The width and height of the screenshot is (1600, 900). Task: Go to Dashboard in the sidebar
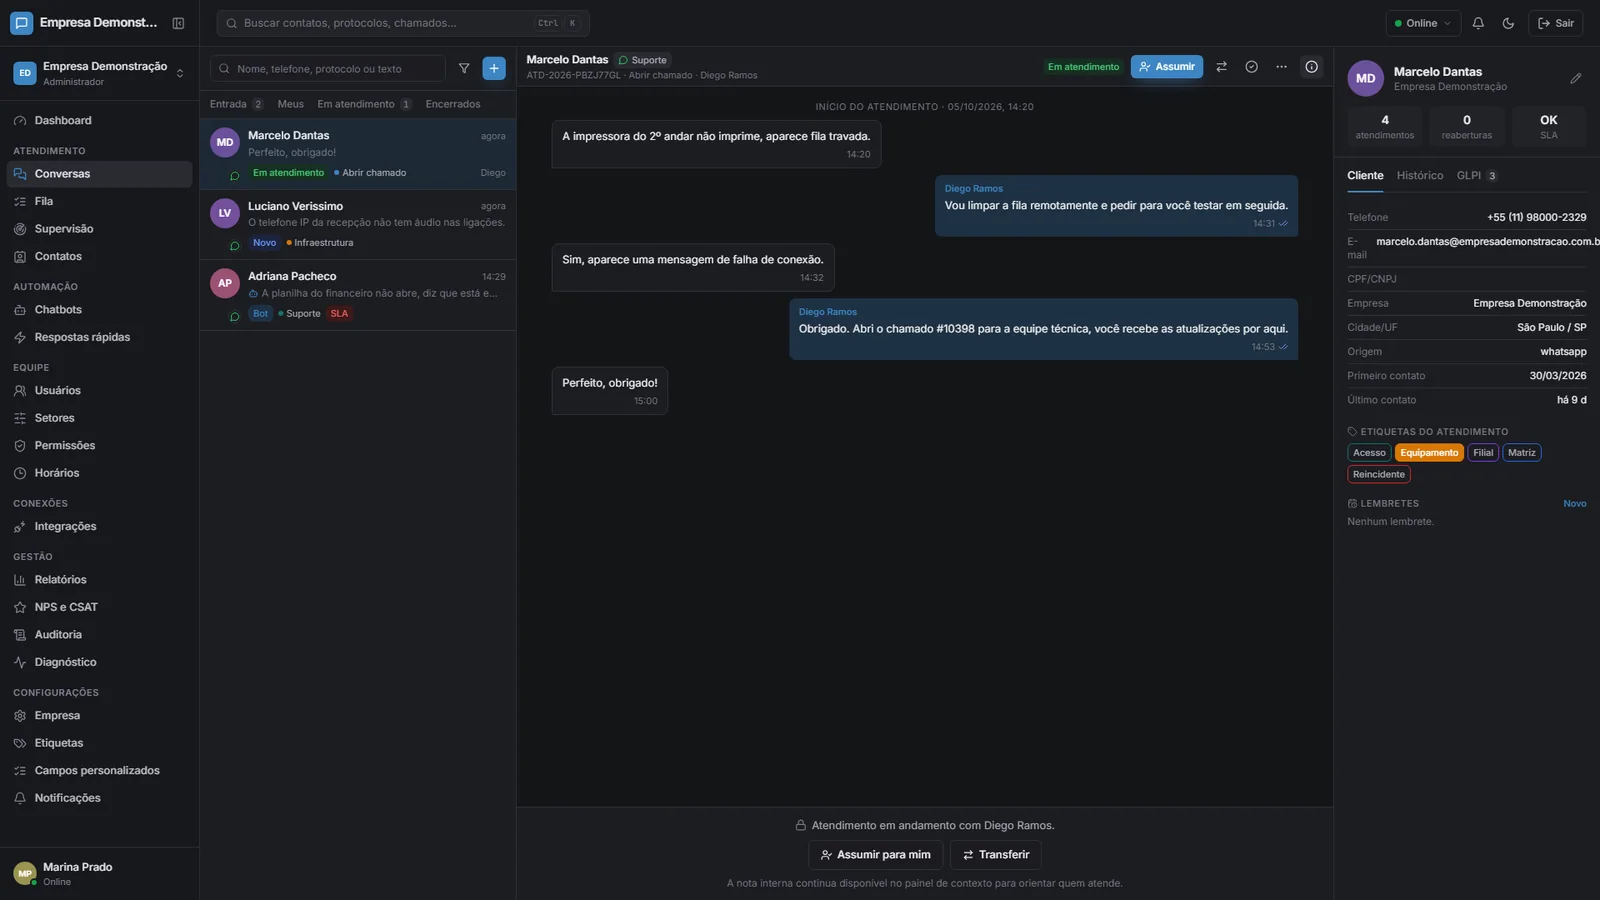pos(100,121)
